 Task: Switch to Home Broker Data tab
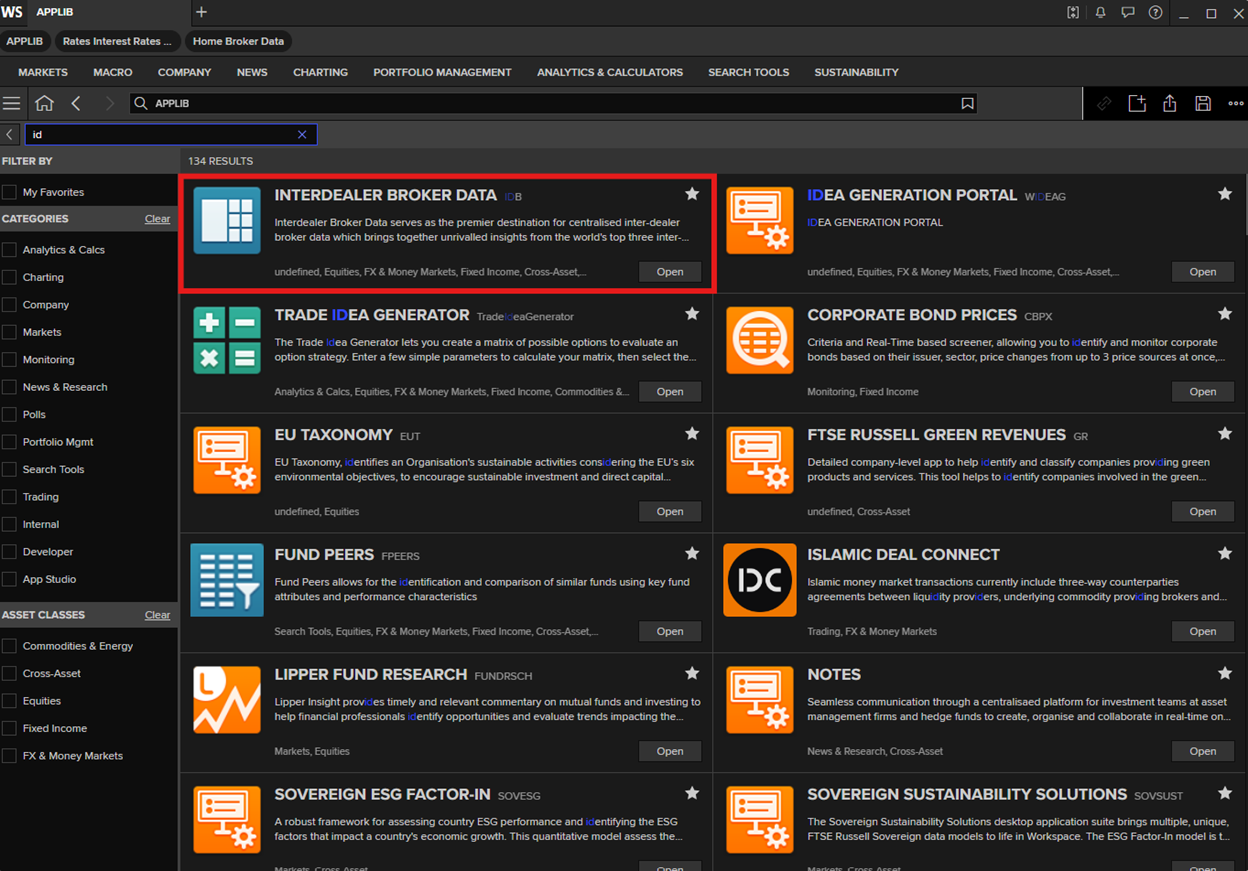tap(238, 41)
